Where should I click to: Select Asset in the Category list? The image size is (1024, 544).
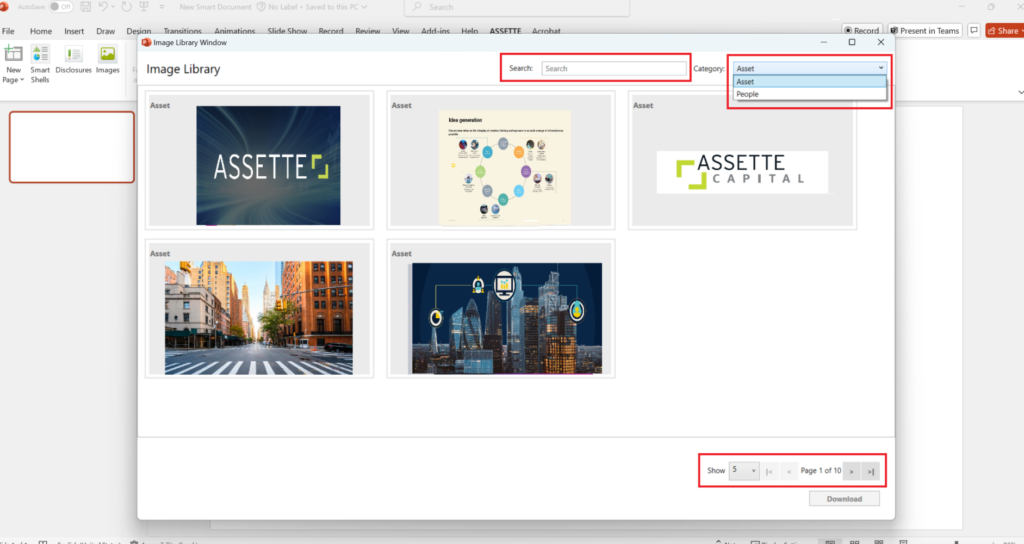[x=810, y=82]
